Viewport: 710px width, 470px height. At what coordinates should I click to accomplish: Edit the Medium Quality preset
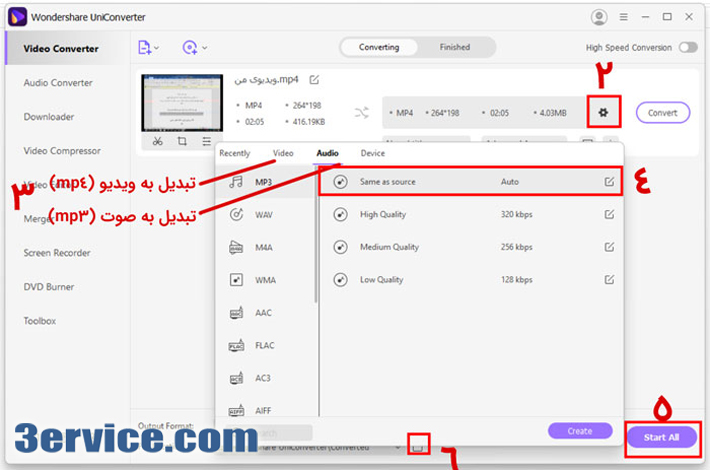609,247
